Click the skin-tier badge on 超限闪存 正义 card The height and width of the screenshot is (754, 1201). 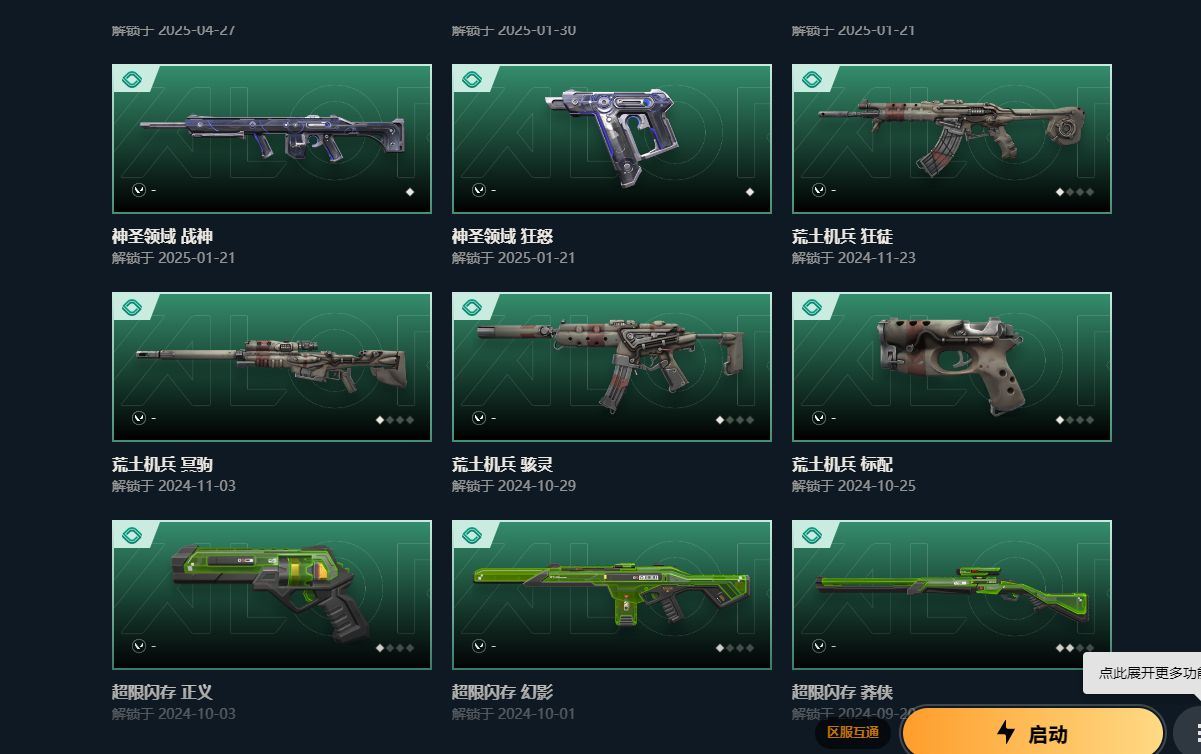coord(131,536)
